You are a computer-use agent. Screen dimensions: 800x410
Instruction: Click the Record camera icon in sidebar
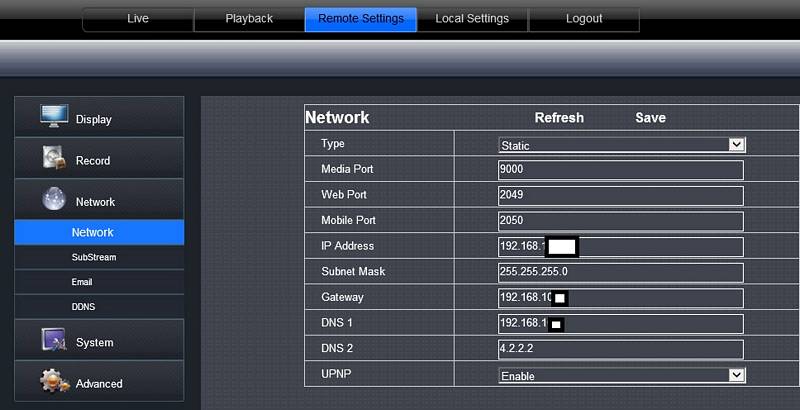click(x=54, y=159)
